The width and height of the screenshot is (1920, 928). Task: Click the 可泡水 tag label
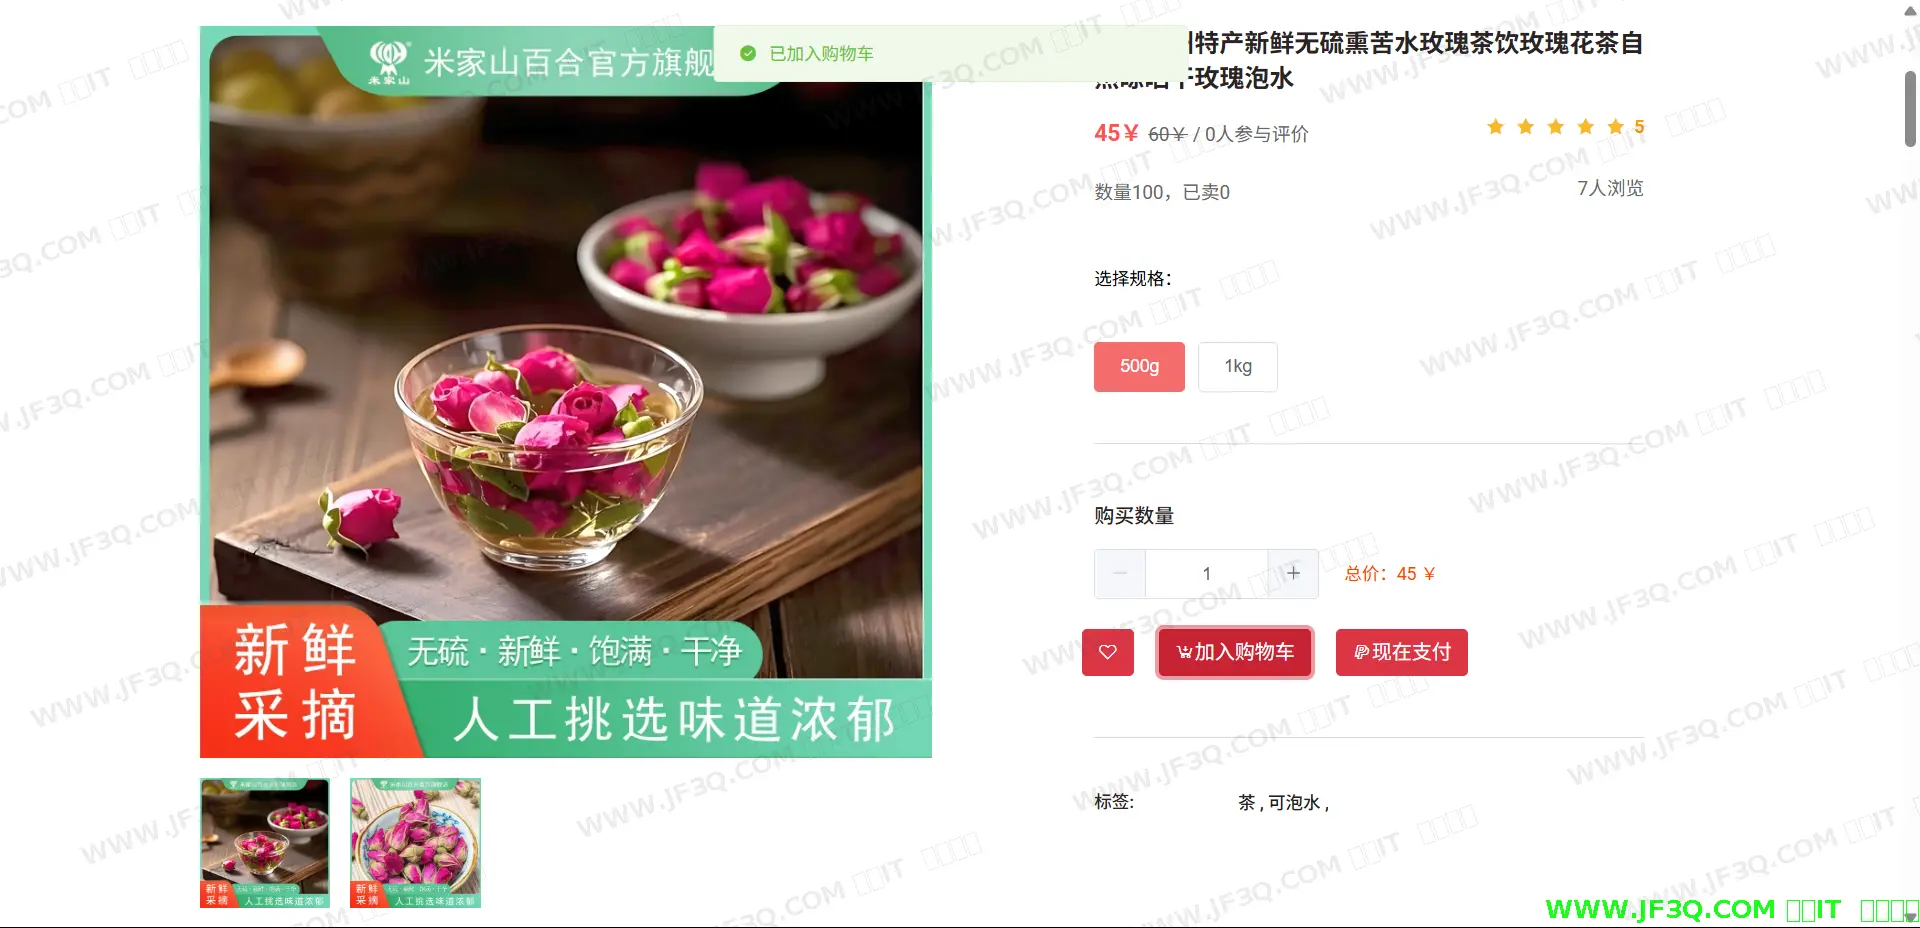tap(1294, 803)
